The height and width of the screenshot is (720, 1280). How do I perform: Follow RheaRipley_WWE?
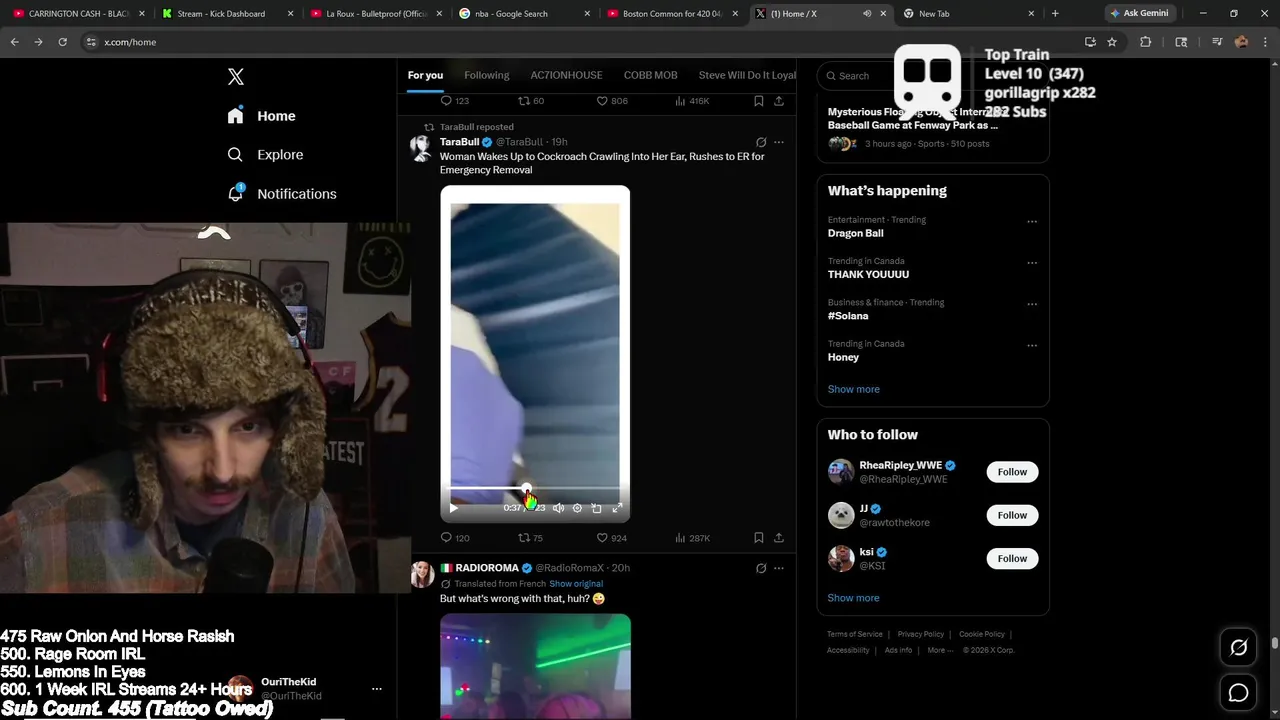point(1012,472)
